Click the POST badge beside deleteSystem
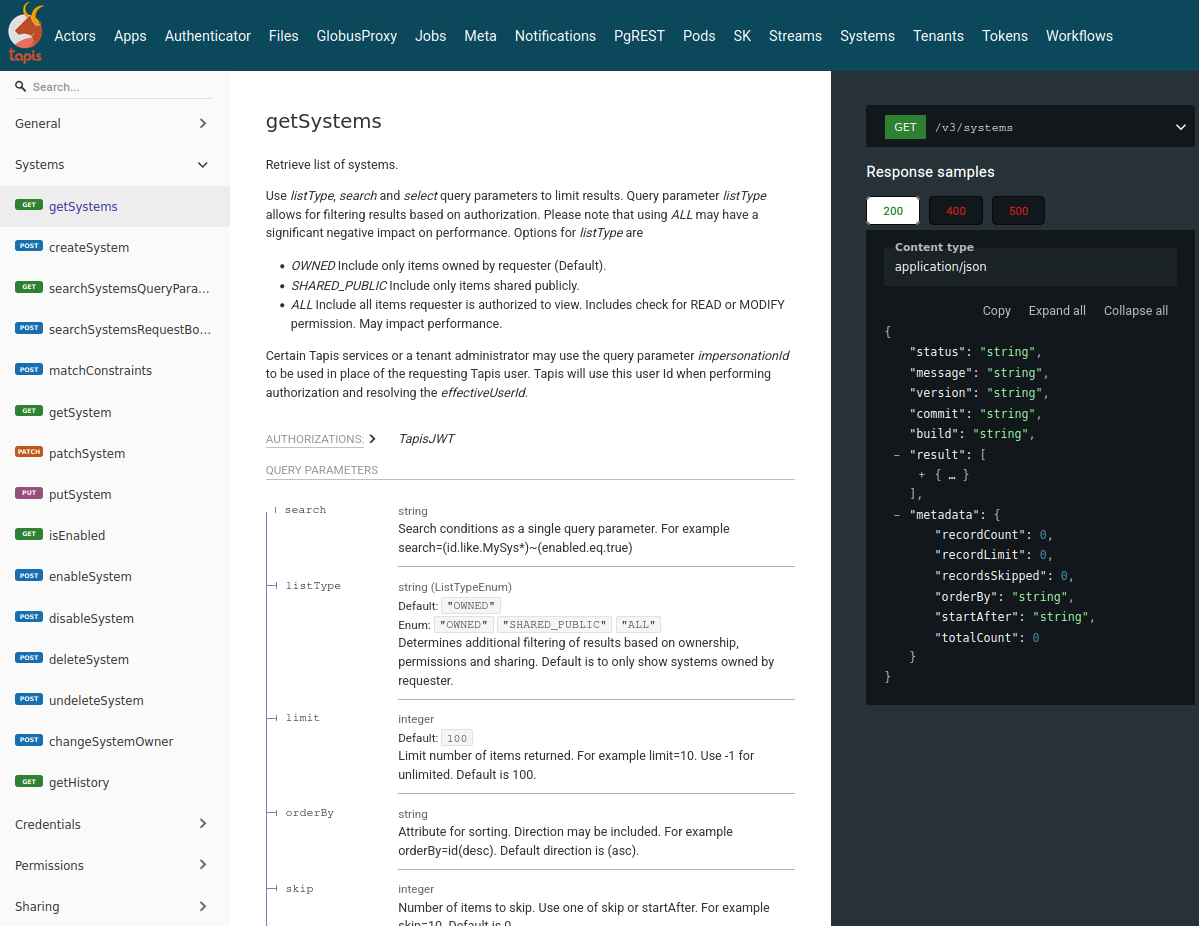This screenshot has width=1199, height=926. 29,659
